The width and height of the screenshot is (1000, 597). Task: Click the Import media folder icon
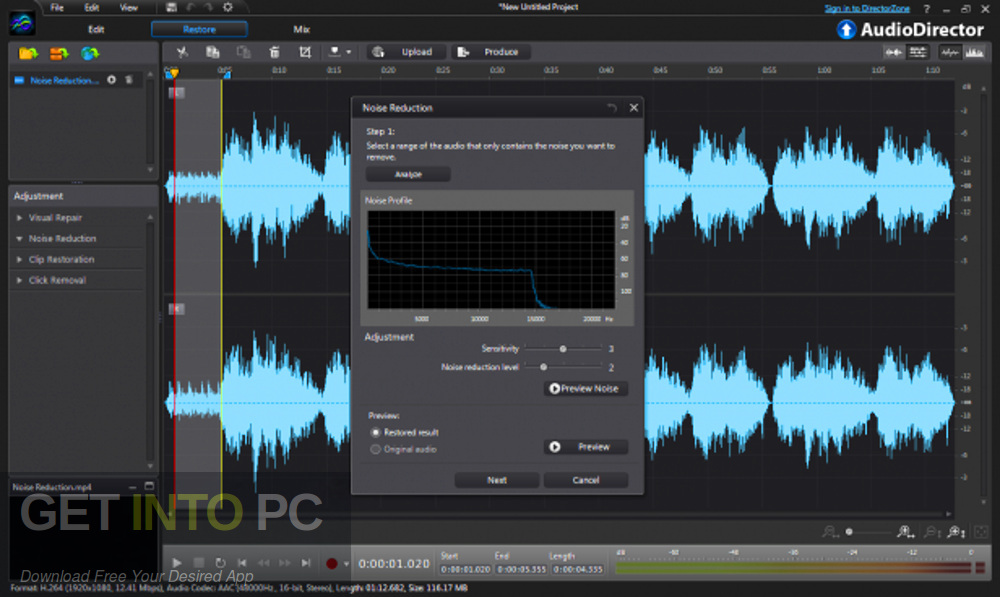[28, 54]
